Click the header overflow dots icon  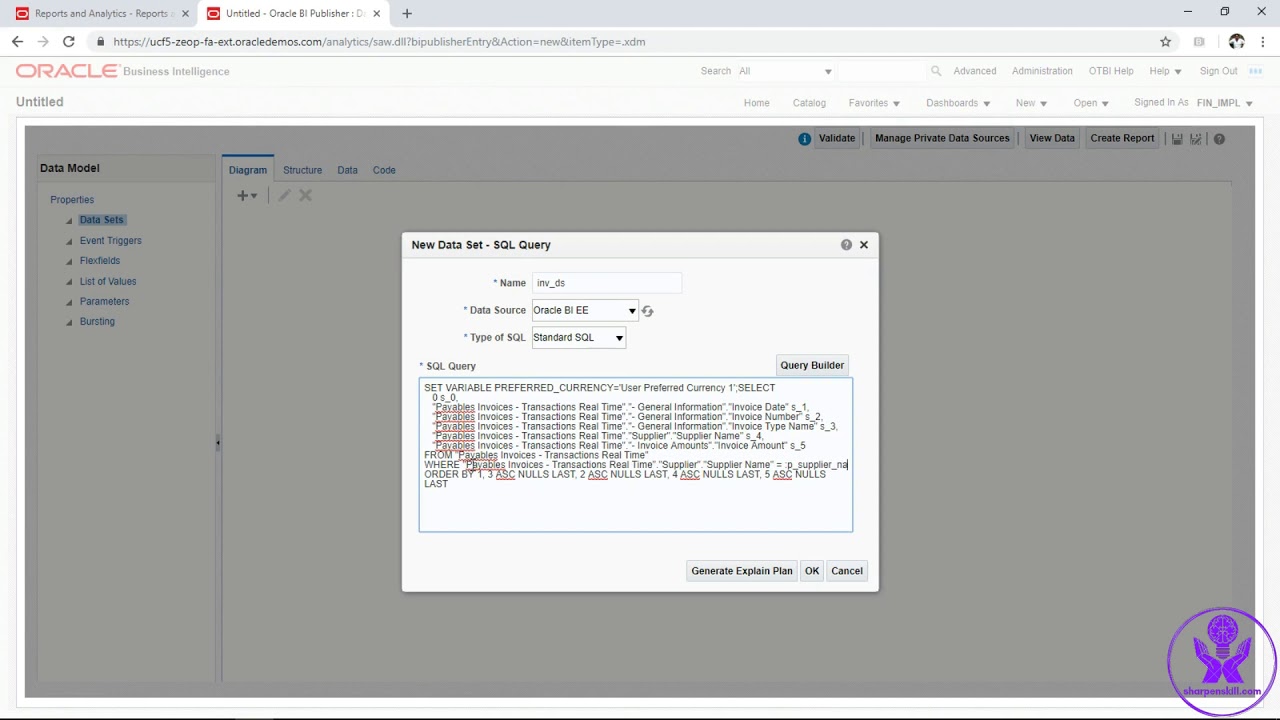[x=1255, y=71]
